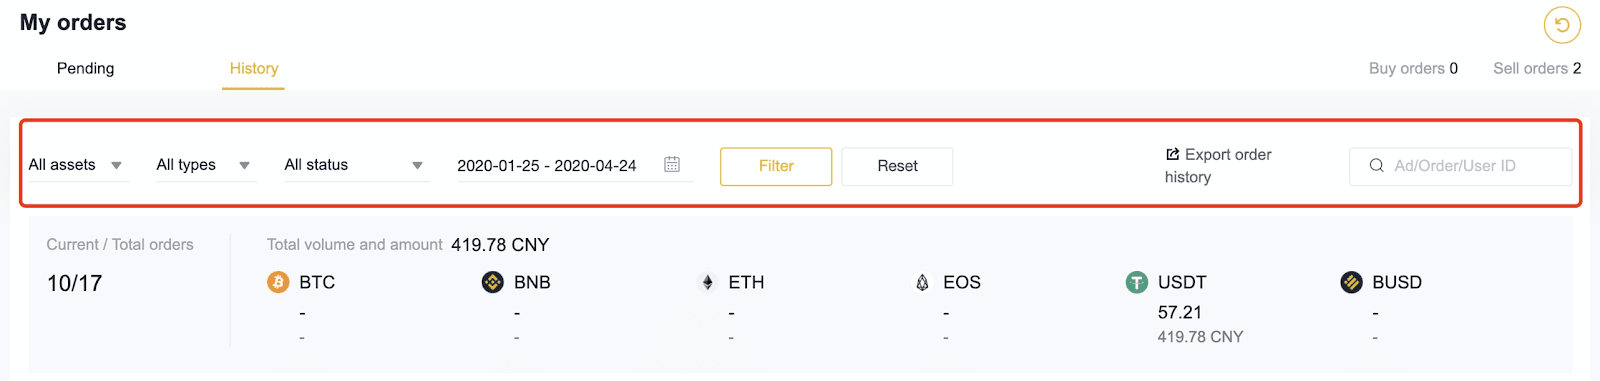Click the search magnifier icon

point(1377,165)
